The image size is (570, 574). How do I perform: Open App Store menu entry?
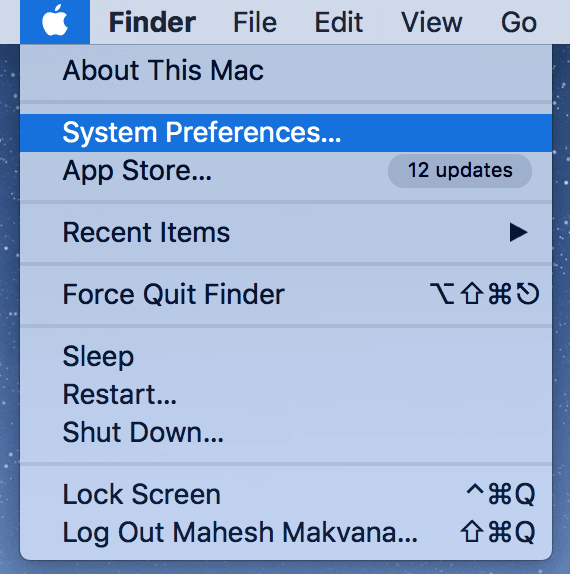[x=286, y=171]
